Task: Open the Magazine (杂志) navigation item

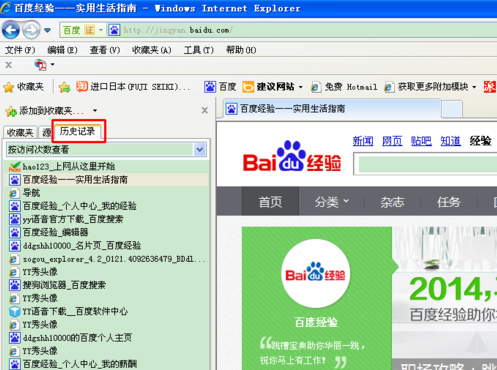Action: click(392, 202)
